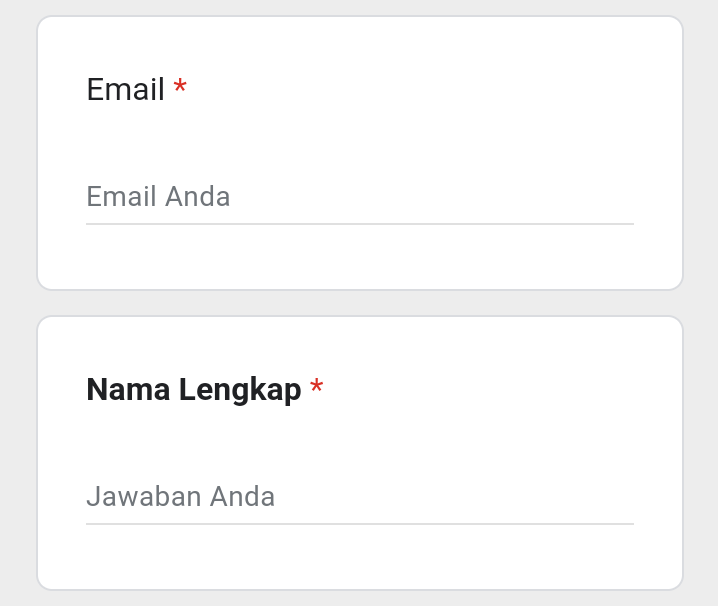Click the gray gap between the two cards
The width and height of the screenshot is (718, 606).
359,303
